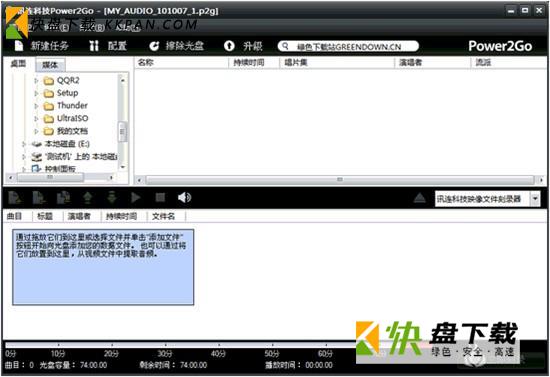Click the 剩余时间 74:00.00 status text
550x377 pixels.
pos(173,365)
